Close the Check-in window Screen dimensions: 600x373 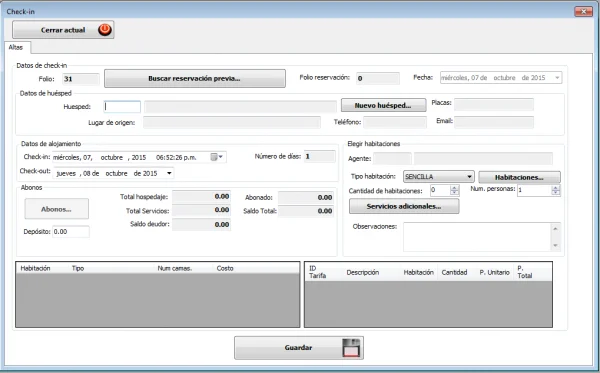click(x=583, y=11)
